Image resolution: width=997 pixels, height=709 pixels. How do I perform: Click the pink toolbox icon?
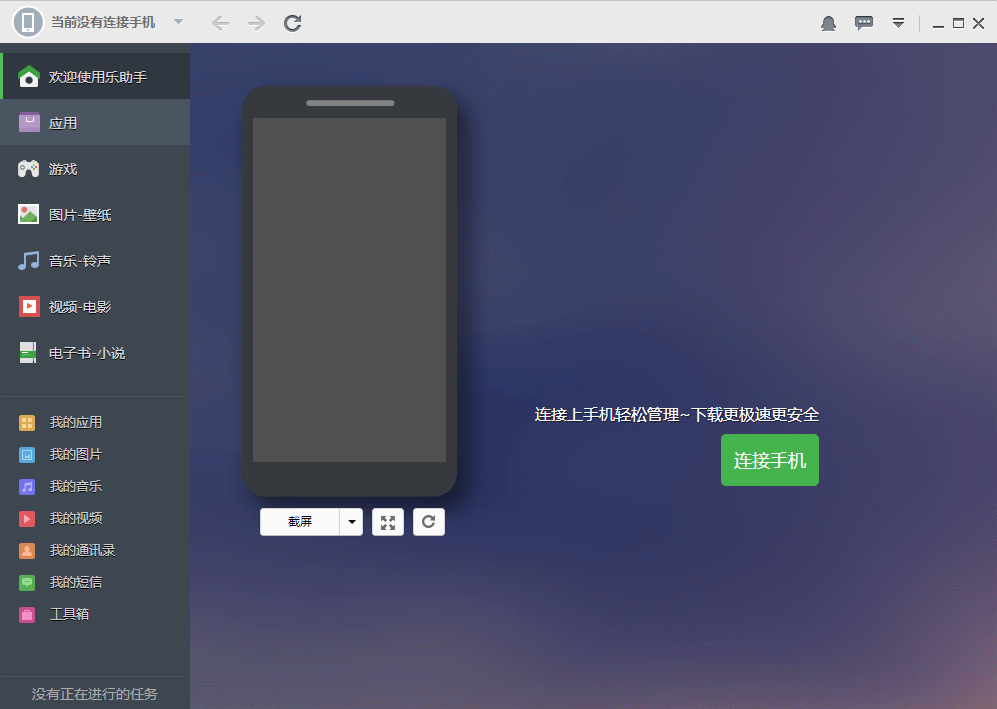[27, 615]
